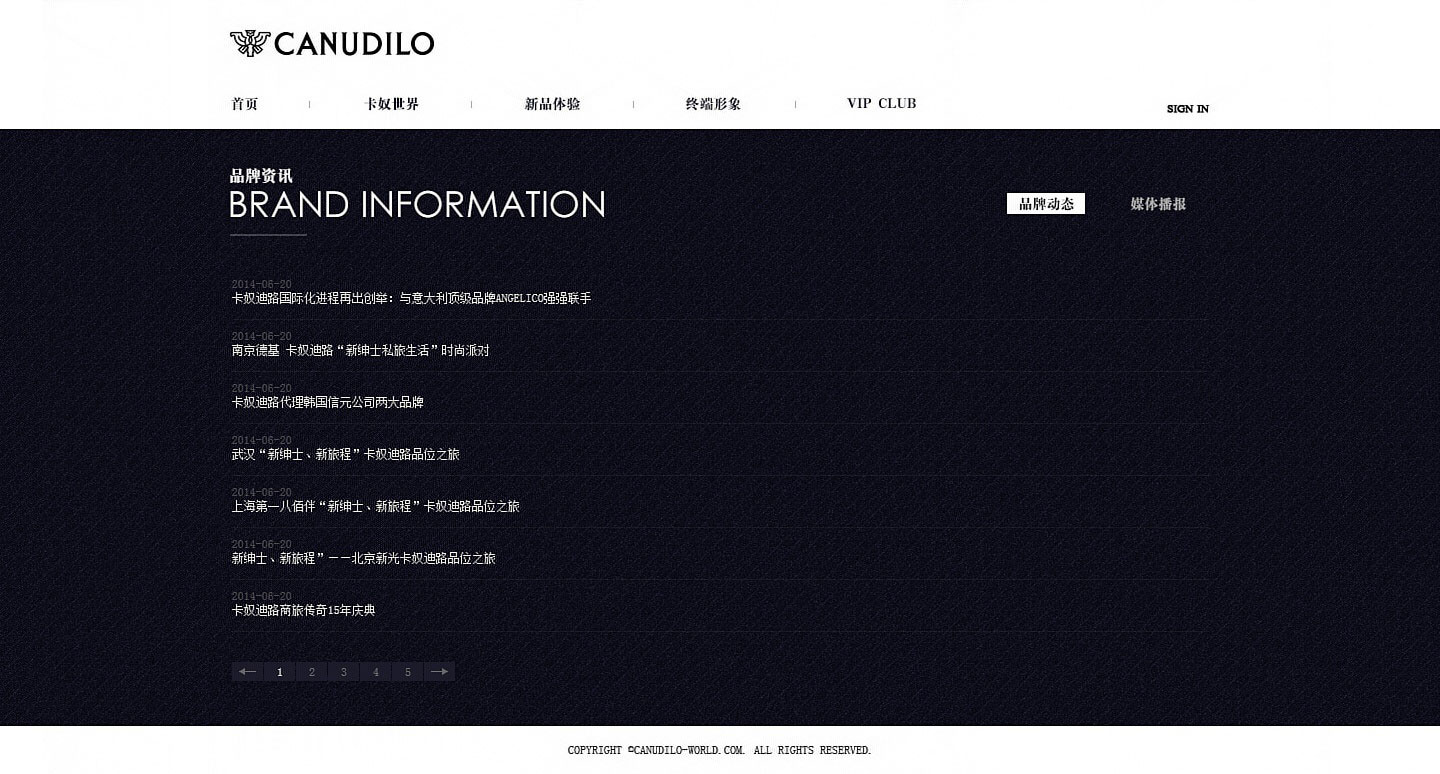This screenshot has height=774, width=1440.
Task: Go to pagination page 4
Action: (376, 672)
